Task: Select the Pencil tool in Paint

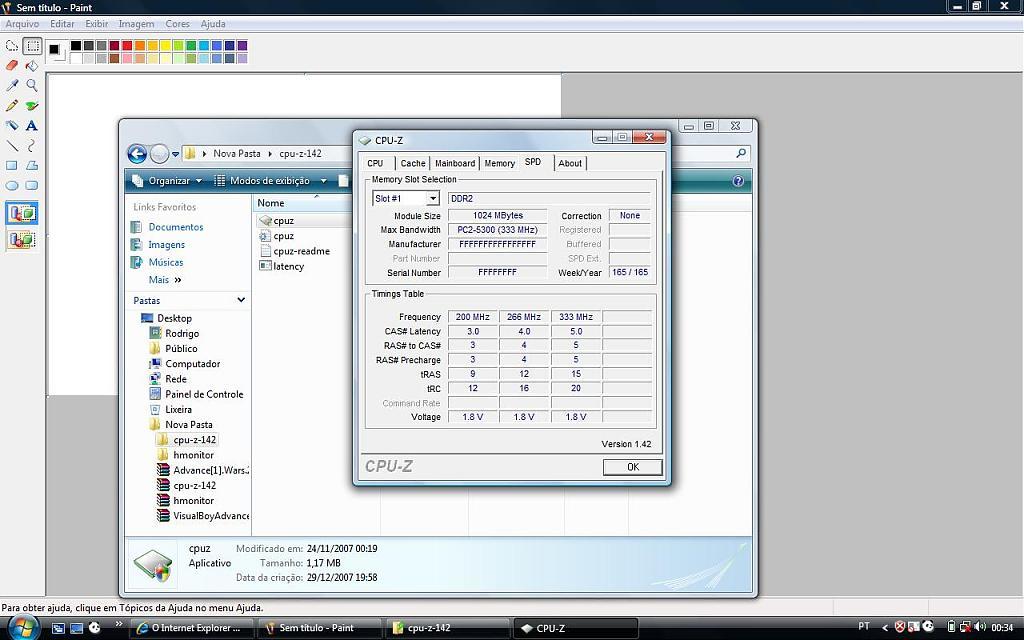Action: (12, 106)
